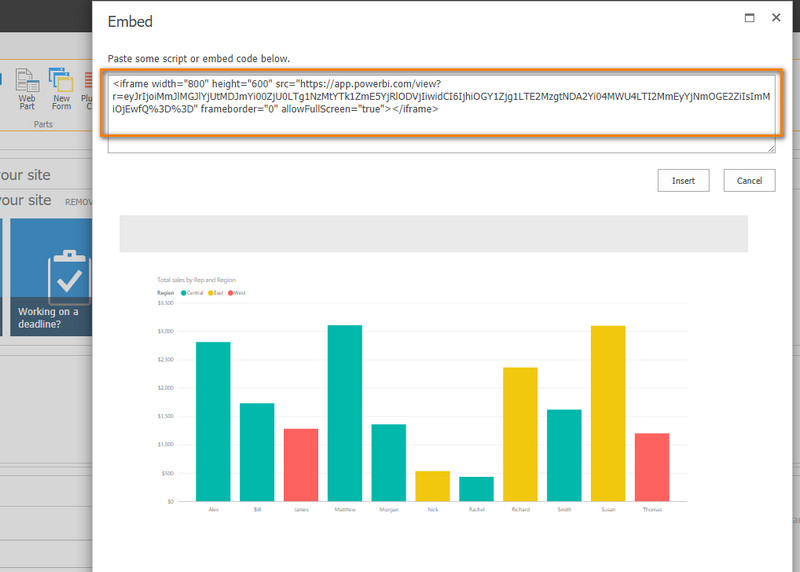
Task: Click the gray preview placeholder banner
Action: pos(434,233)
